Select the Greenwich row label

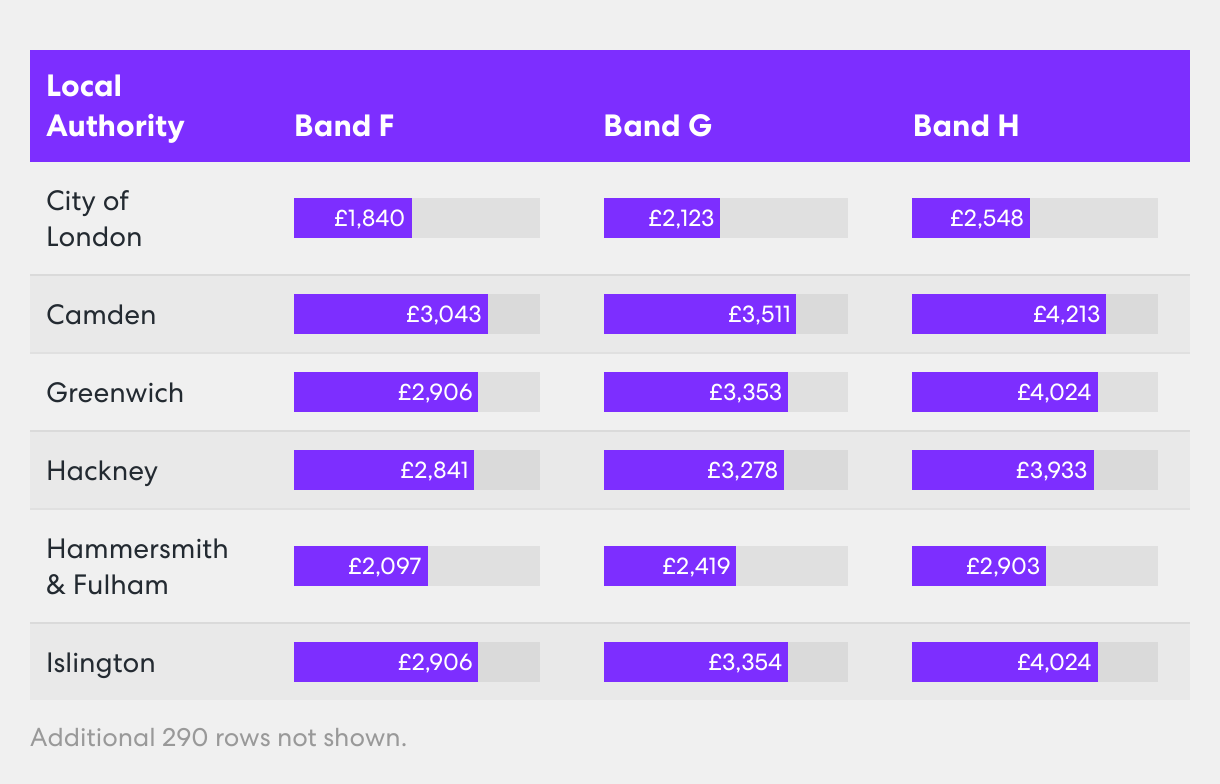[x=115, y=393]
